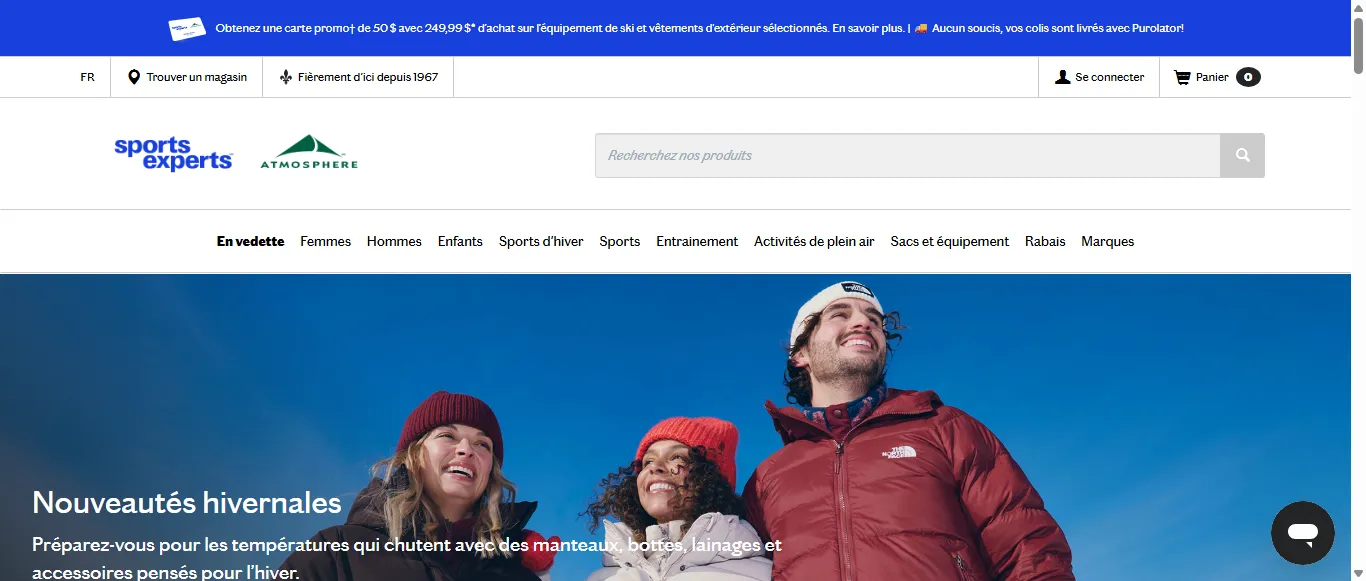Click the Atmosphere logo
Image resolution: width=1366 pixels, height=581 pixels.
point(309,153)
